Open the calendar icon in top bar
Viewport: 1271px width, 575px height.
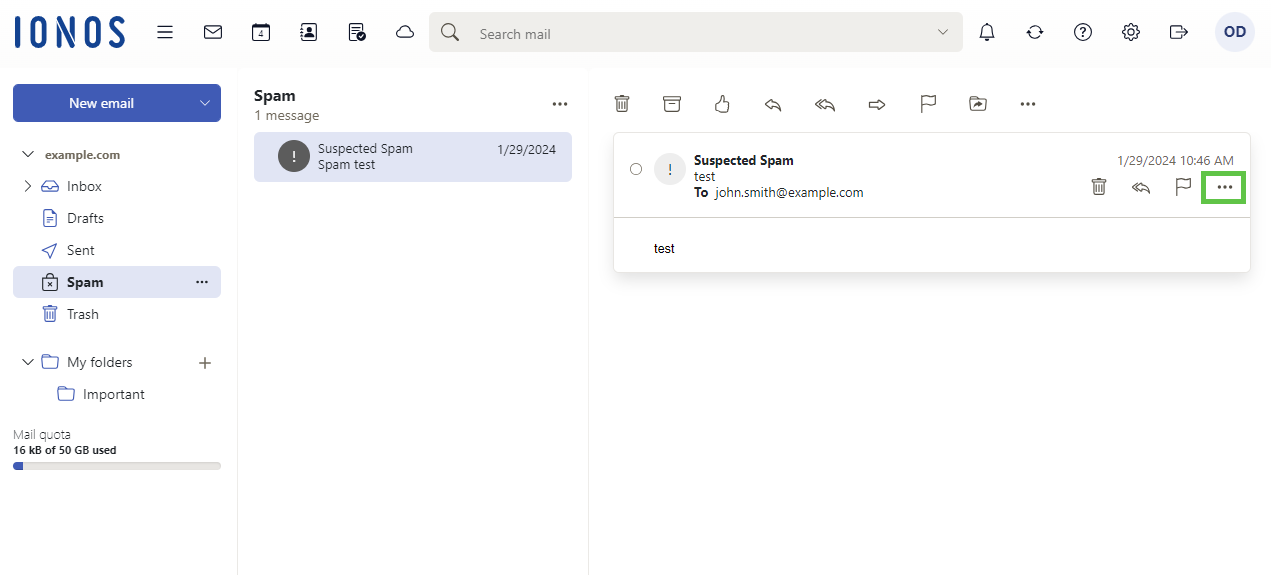pos(261,32)
